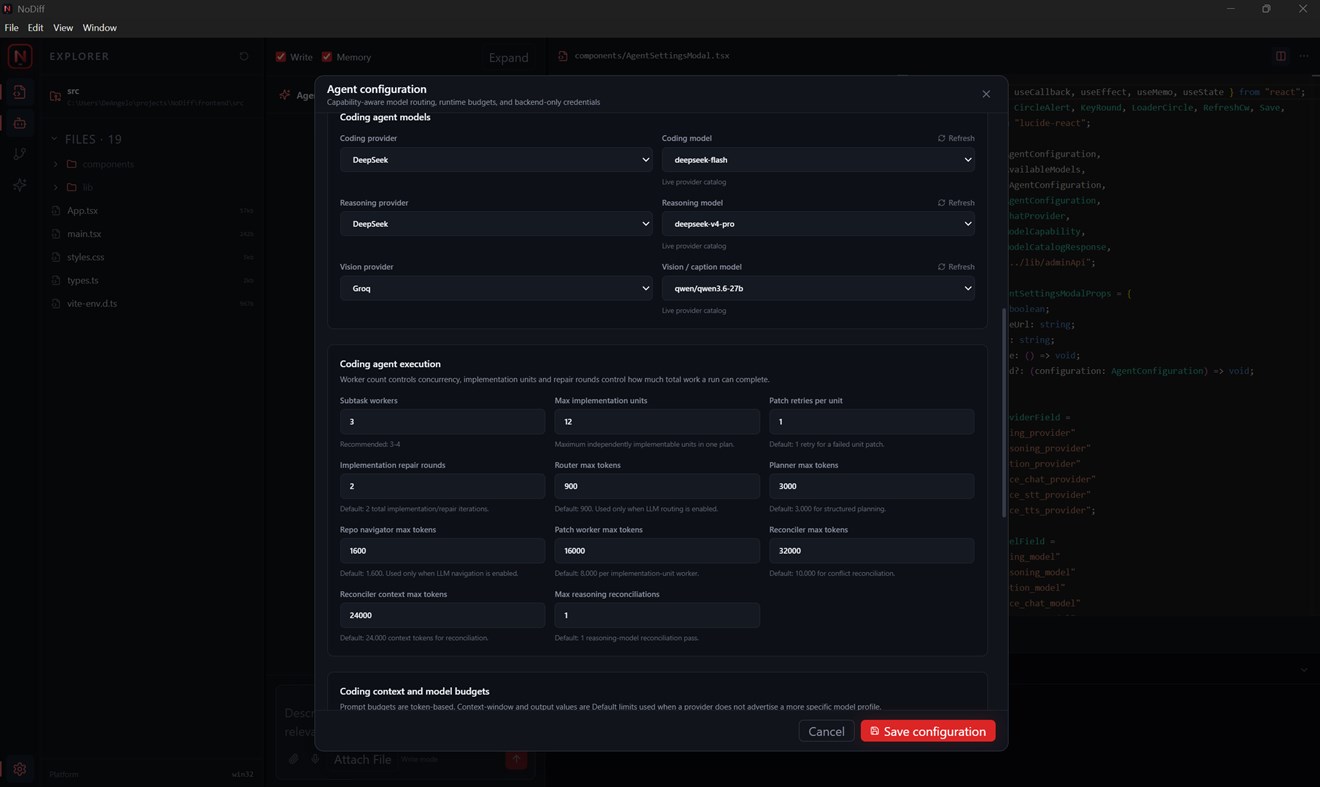The height and width of the screenshot is (787, 1320).
Task: Open the Window menu
Action: (x=100, y=28)
